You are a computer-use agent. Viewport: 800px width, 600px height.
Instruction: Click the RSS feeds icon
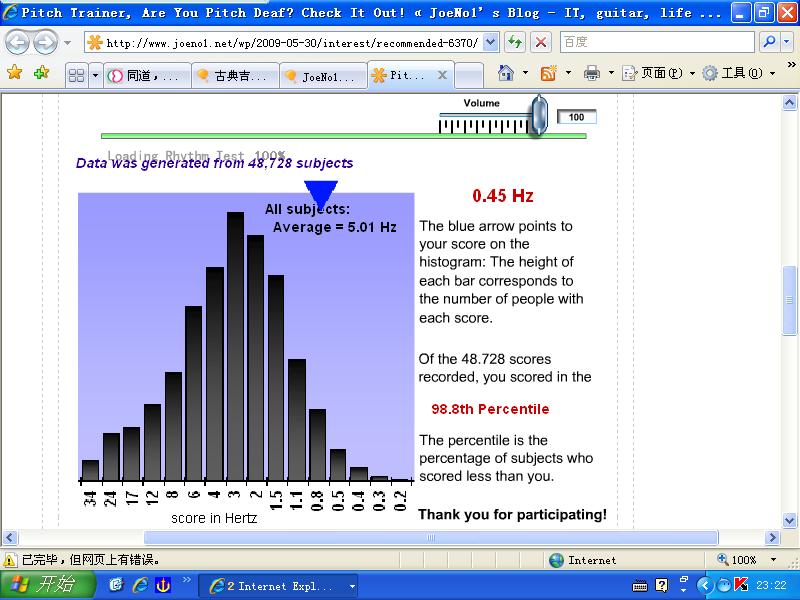pos(548,74)
